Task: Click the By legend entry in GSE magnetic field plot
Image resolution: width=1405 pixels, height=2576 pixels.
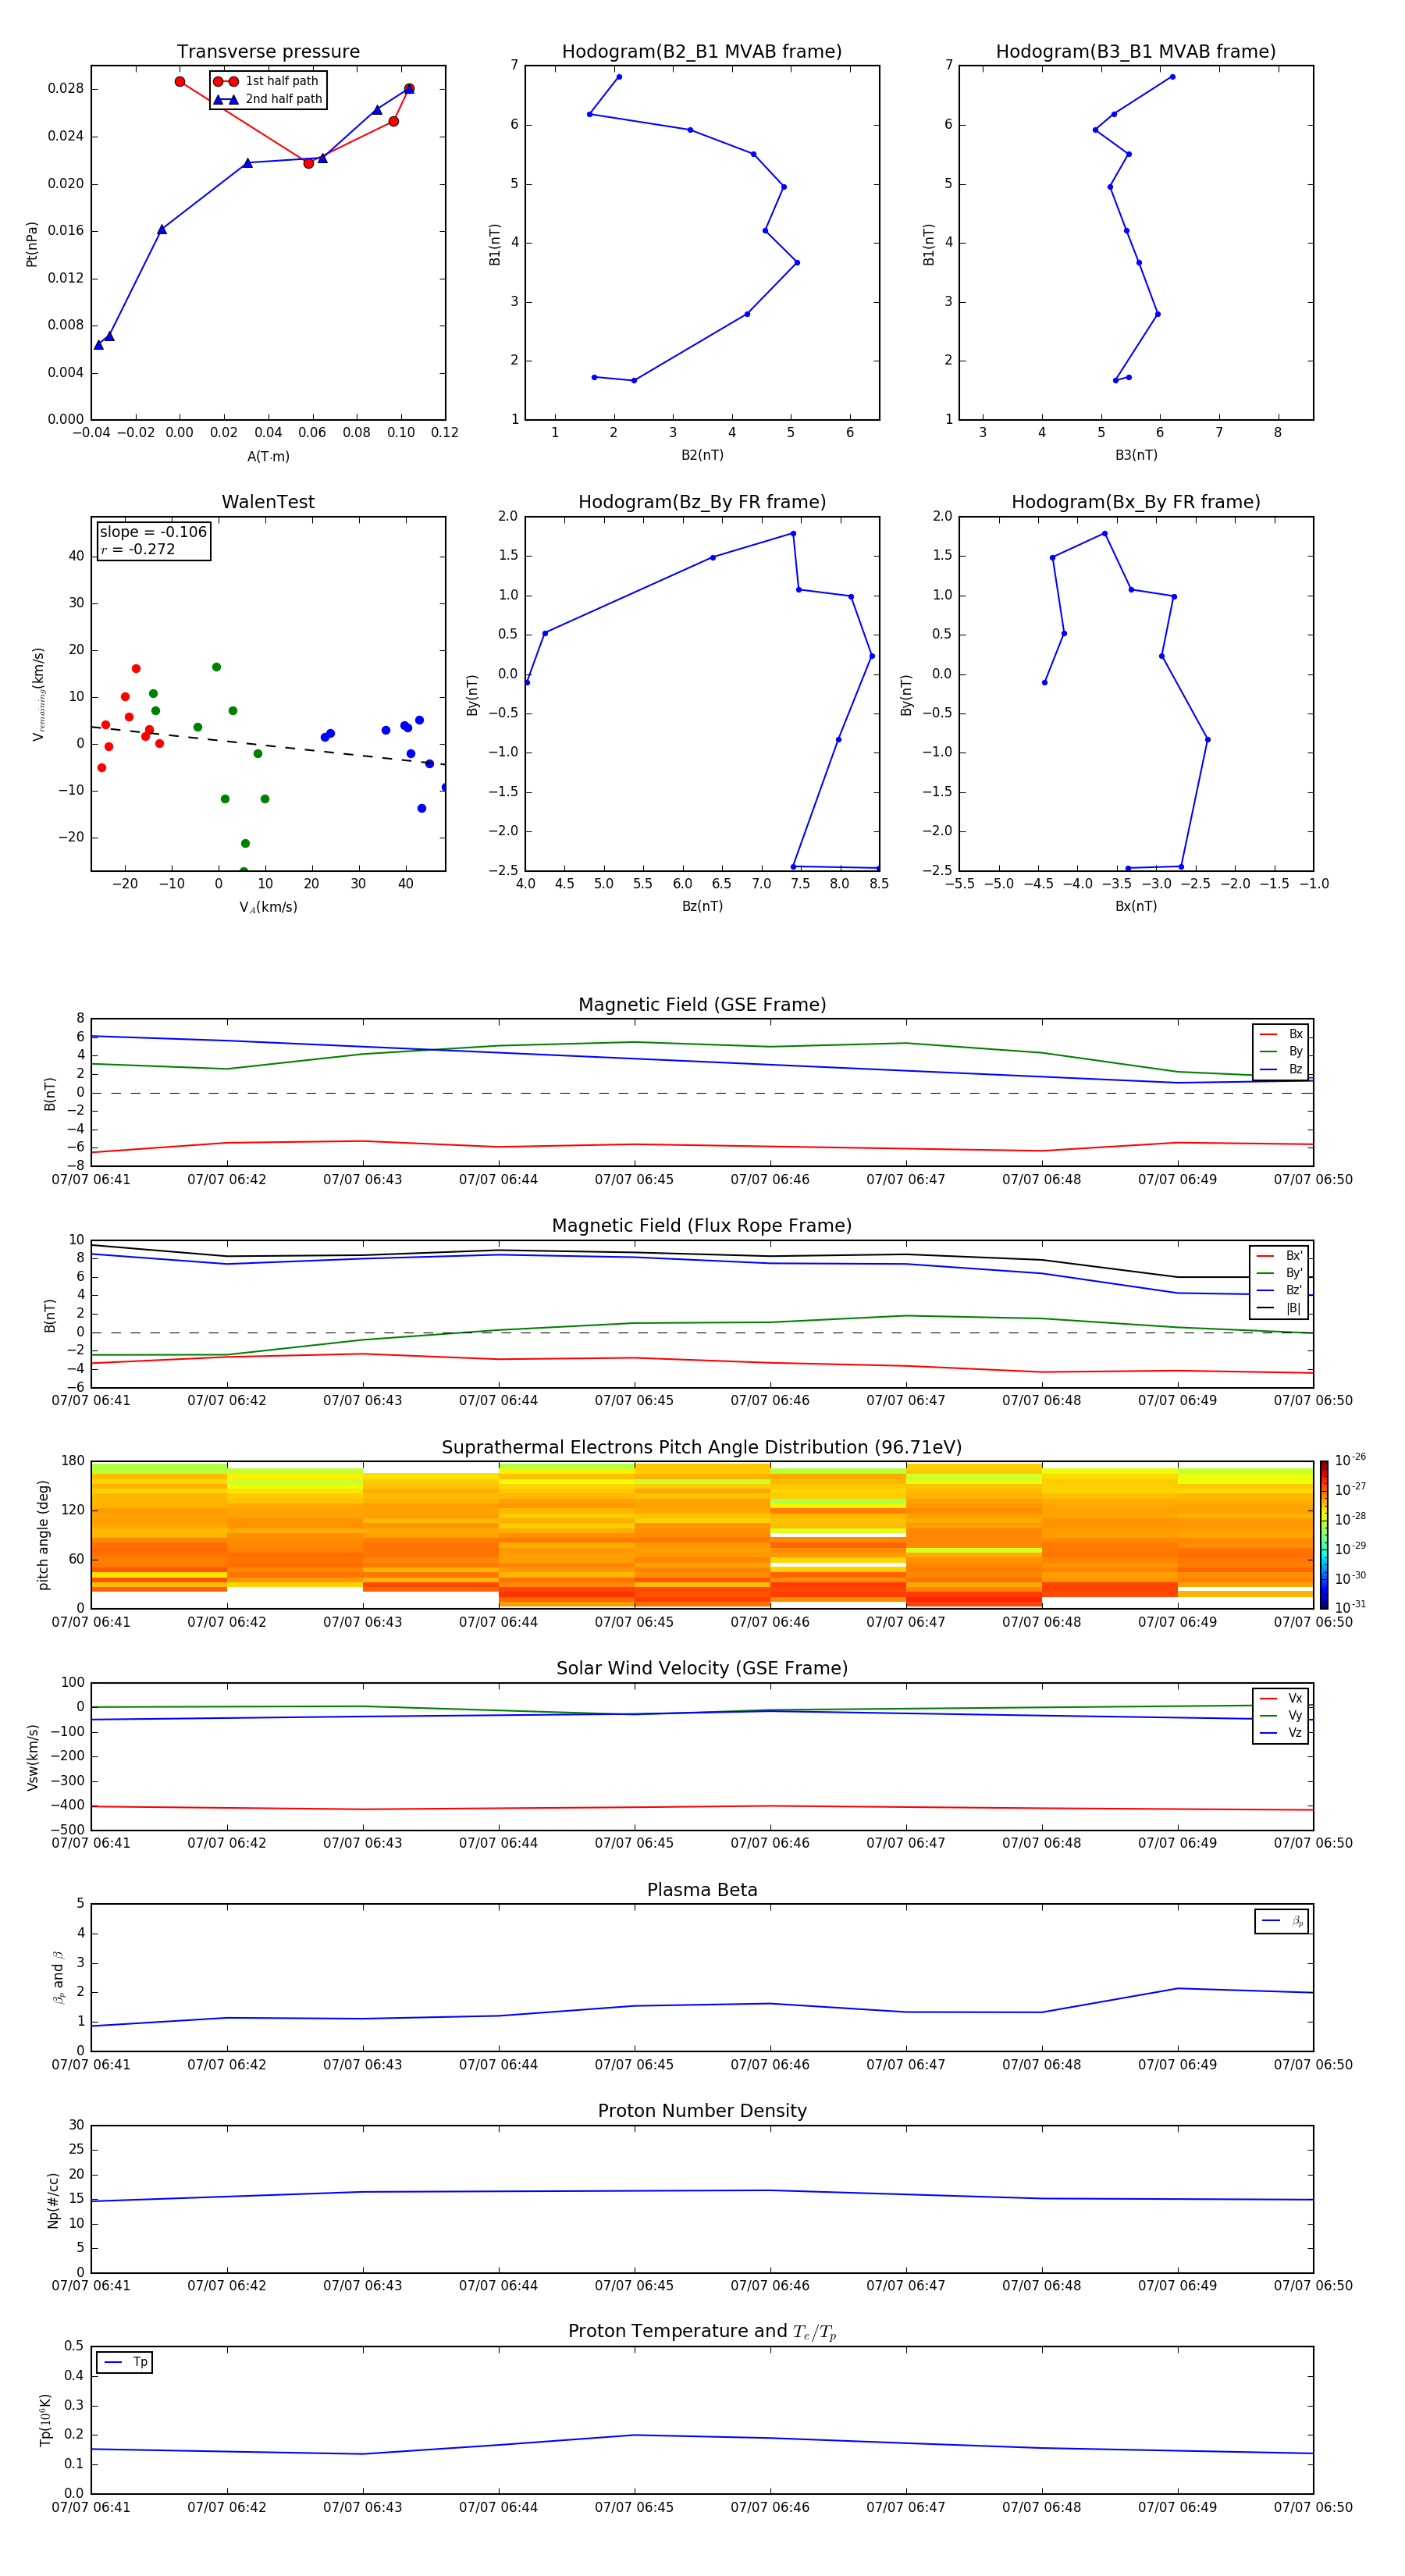Action: pos(1281,1052)
